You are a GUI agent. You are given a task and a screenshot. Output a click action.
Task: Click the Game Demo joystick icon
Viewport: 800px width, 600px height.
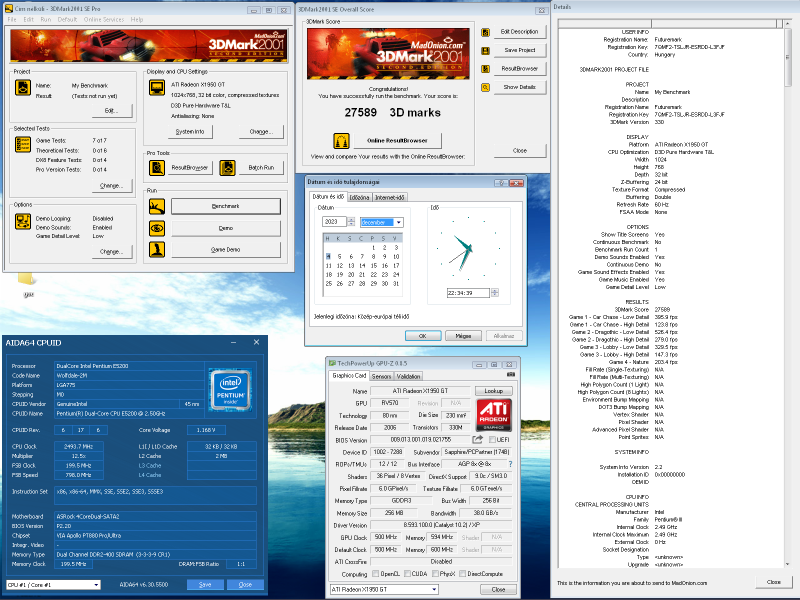click(x=157, y=249)
